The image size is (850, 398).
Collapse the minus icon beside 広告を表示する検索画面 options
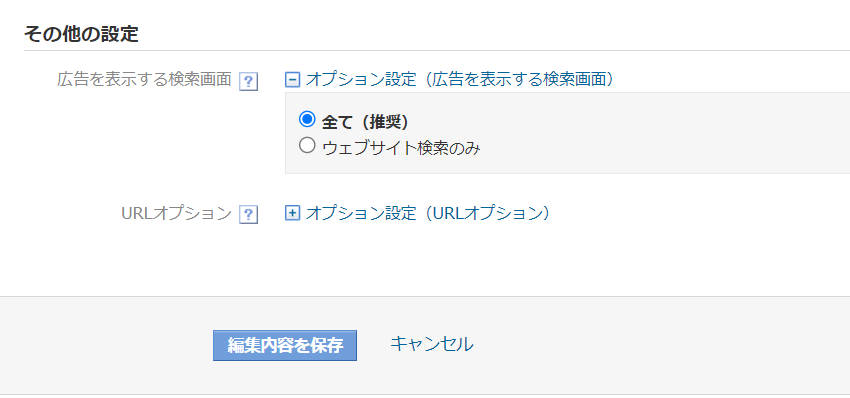[292, 80]
